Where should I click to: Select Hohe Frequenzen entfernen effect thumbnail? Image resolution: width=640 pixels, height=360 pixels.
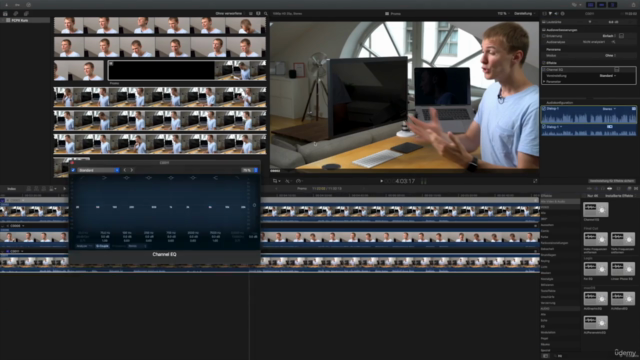coord(596,239)
